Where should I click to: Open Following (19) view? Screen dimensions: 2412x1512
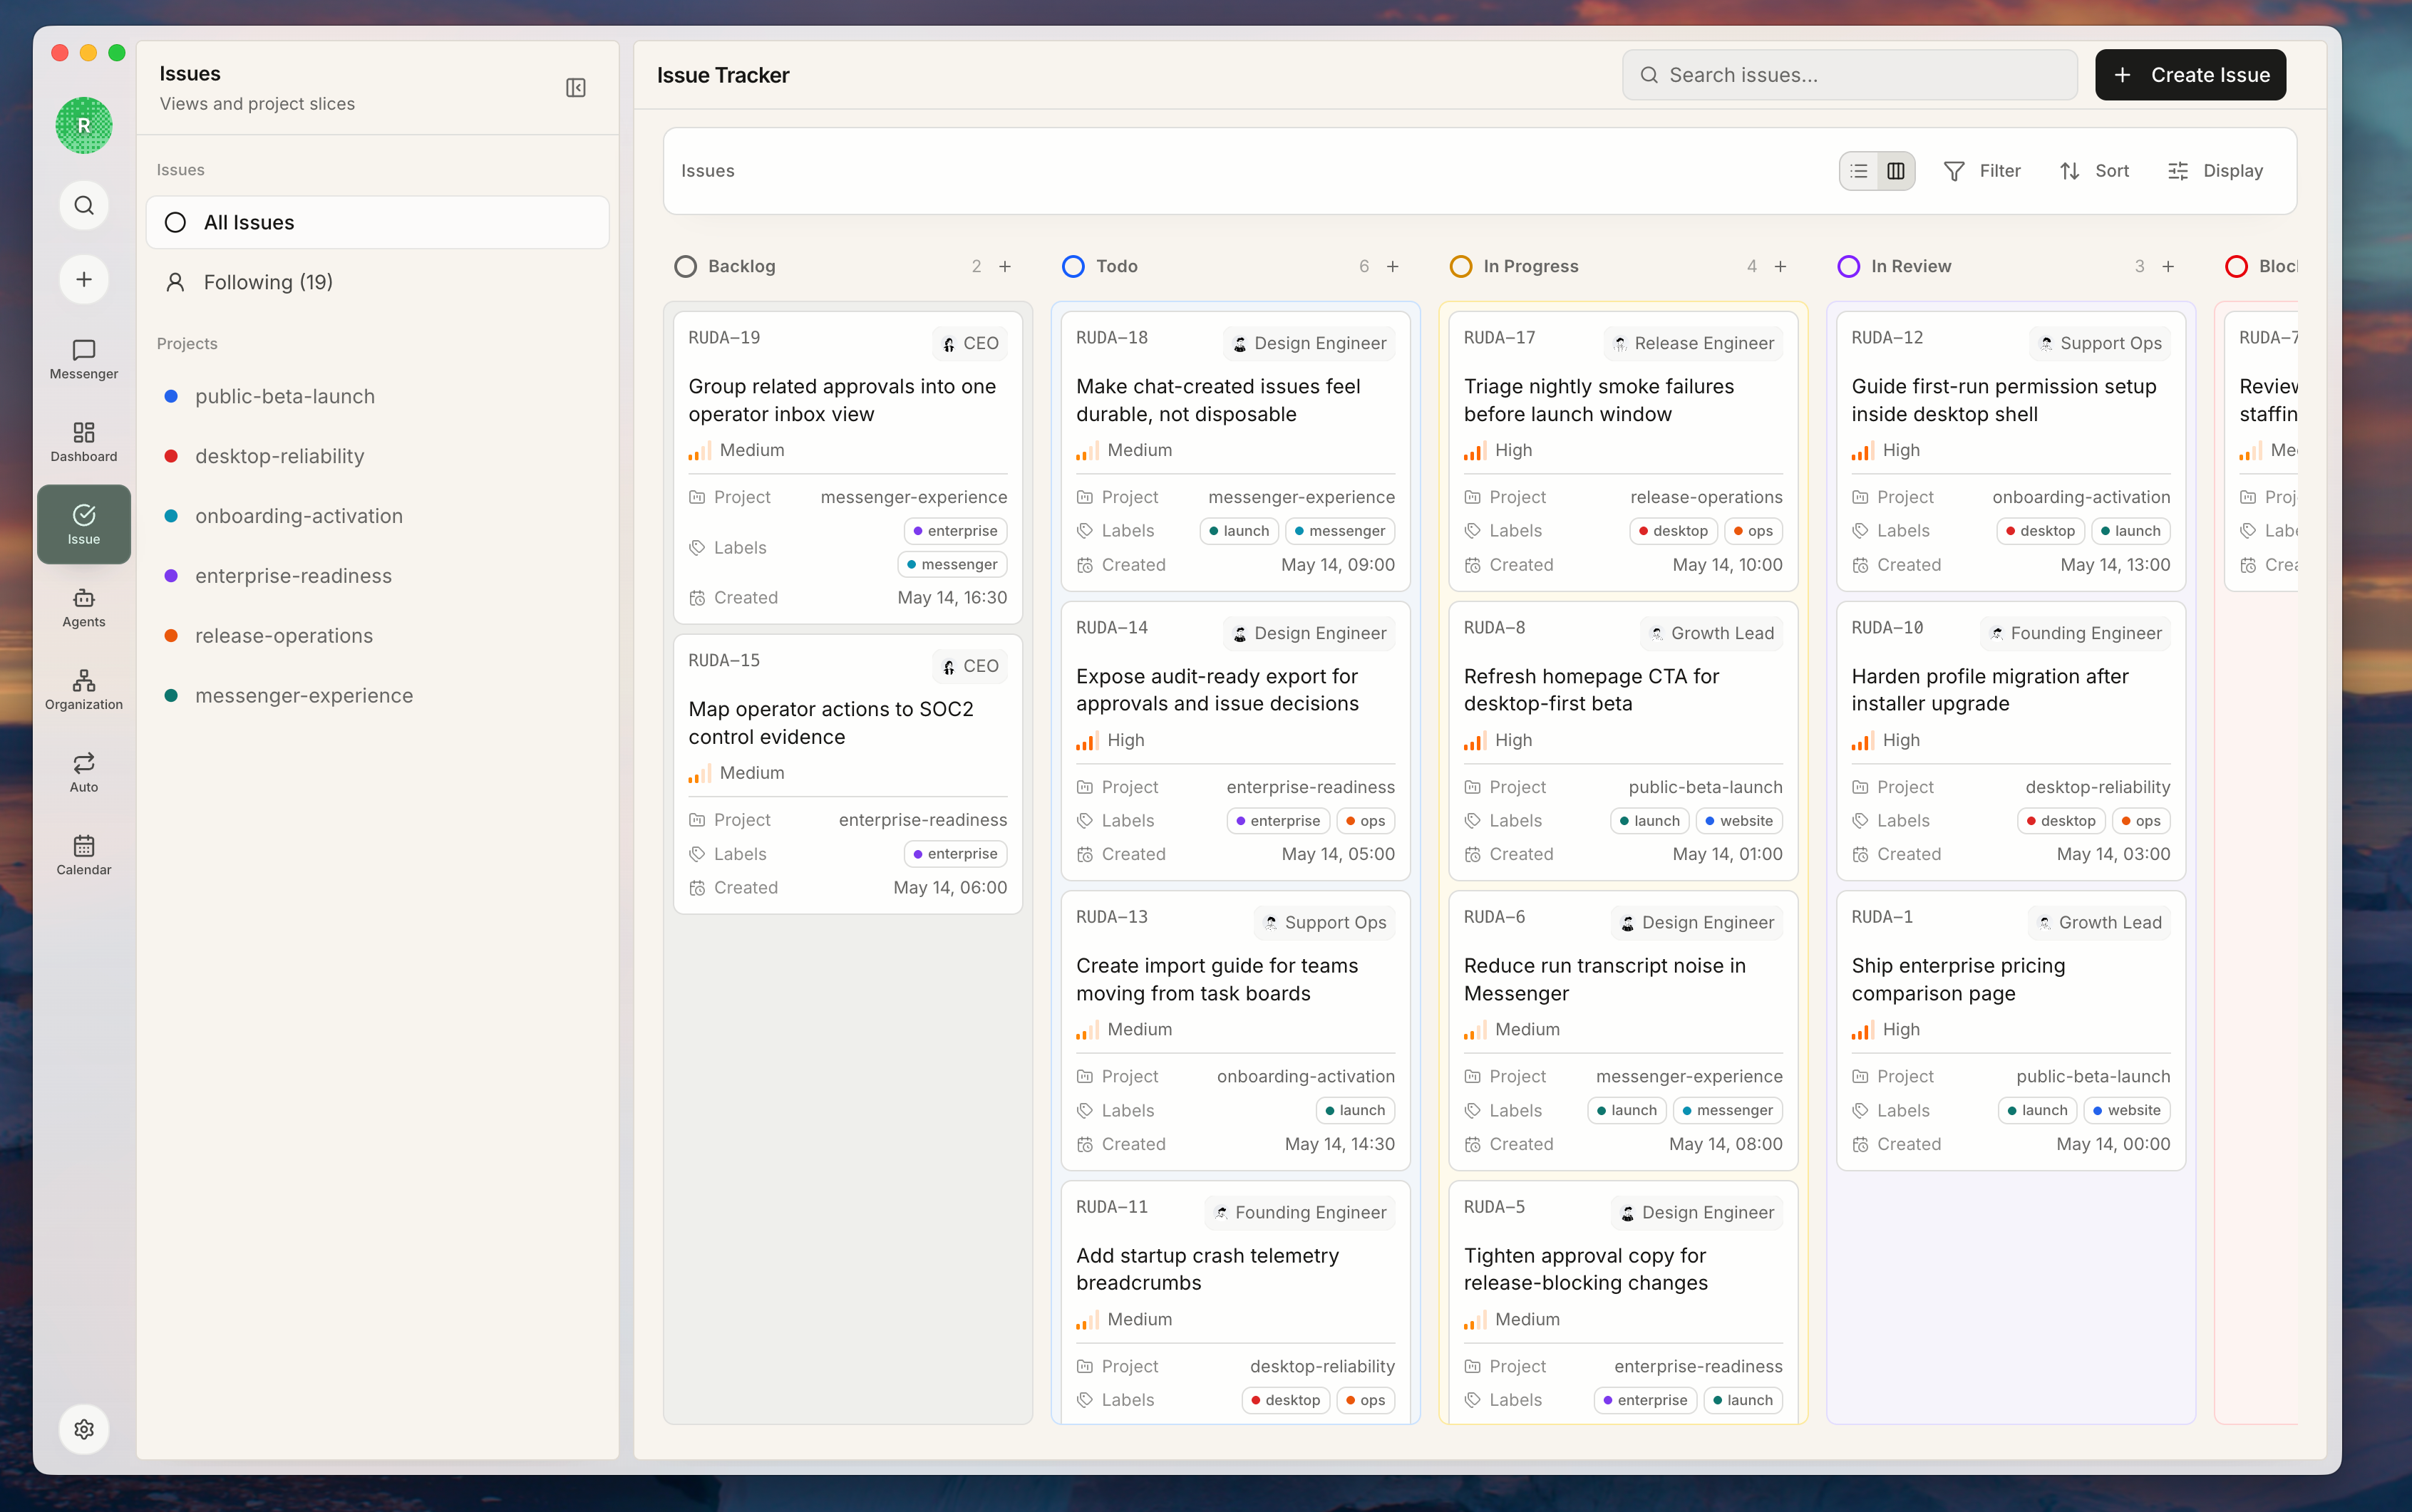coord(377,282)
